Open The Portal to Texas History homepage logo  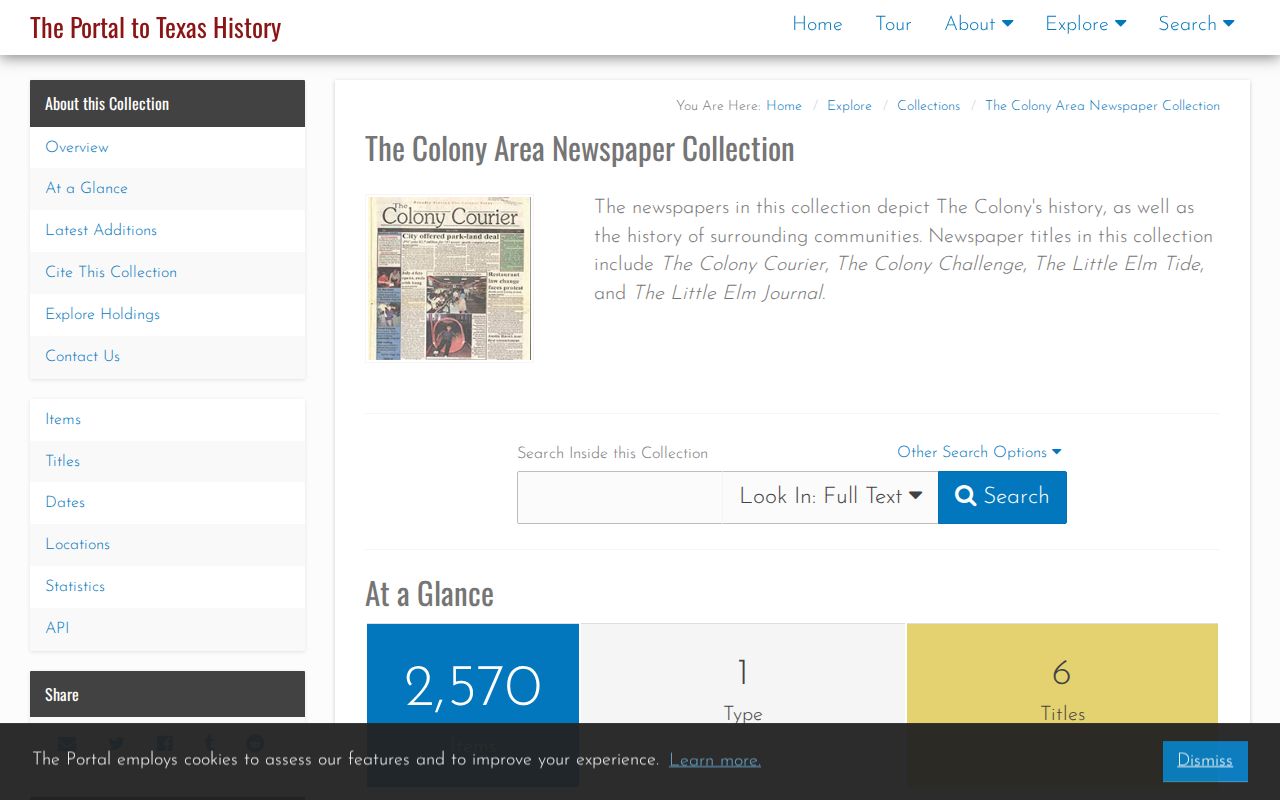pos(155,27)
